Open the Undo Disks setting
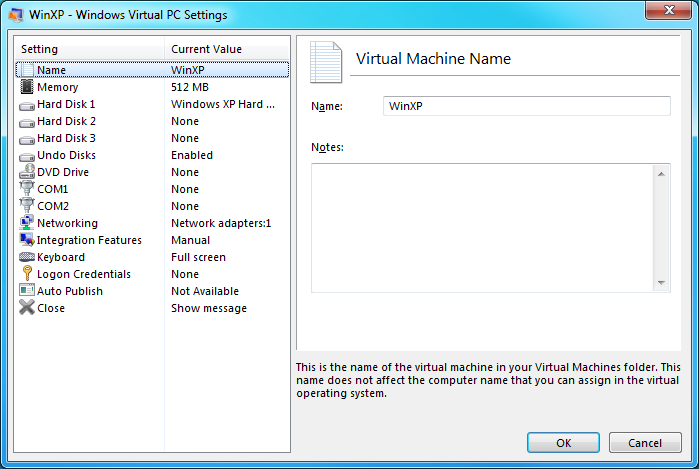The width and height of the screenshot is (699, 469). (66, 155)
